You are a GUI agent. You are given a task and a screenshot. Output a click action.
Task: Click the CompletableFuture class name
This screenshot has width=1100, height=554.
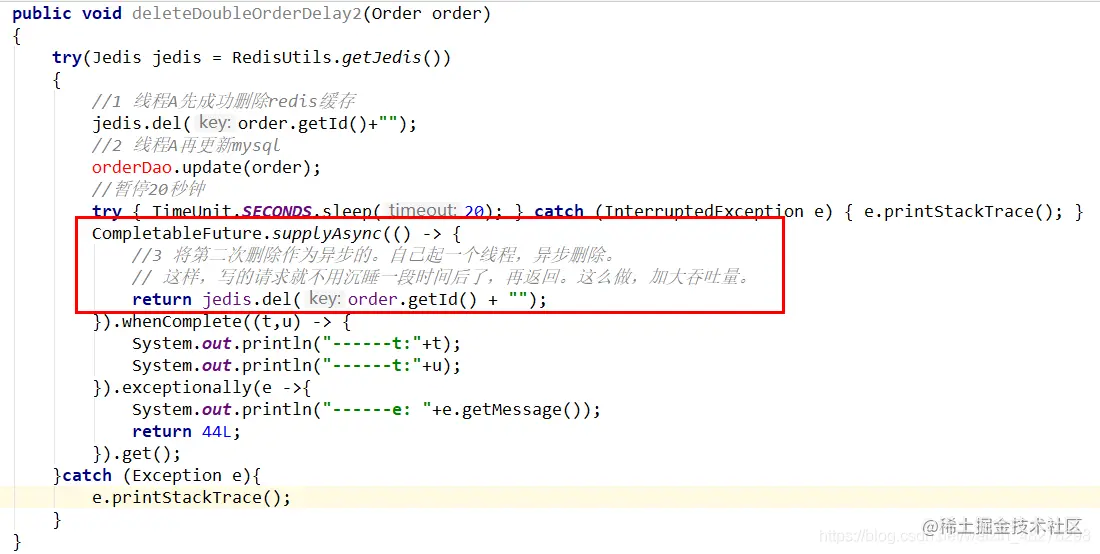pyautogui.click(x=177, y=234)
